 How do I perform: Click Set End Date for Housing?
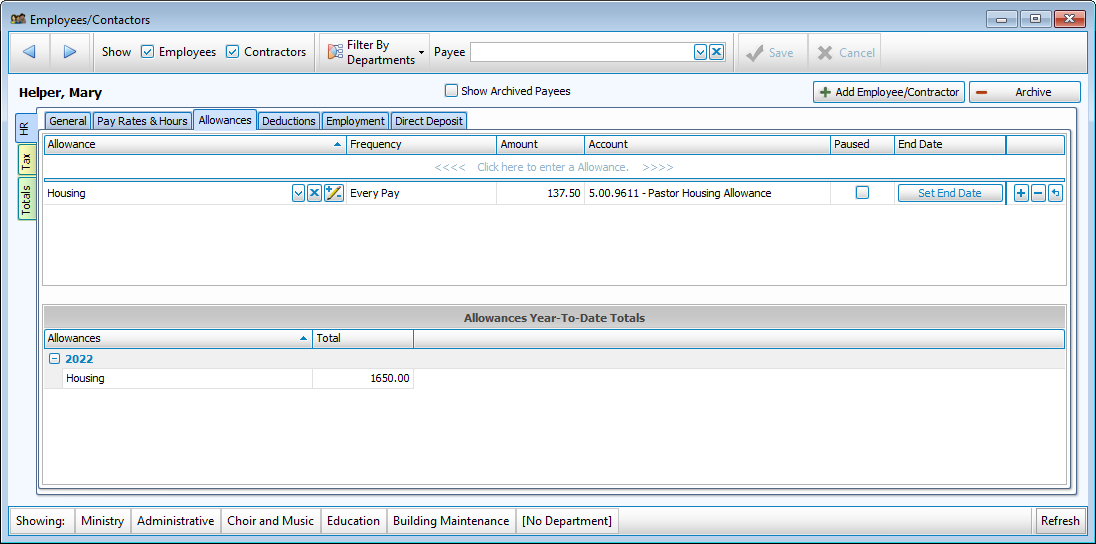tap(949, 193)
